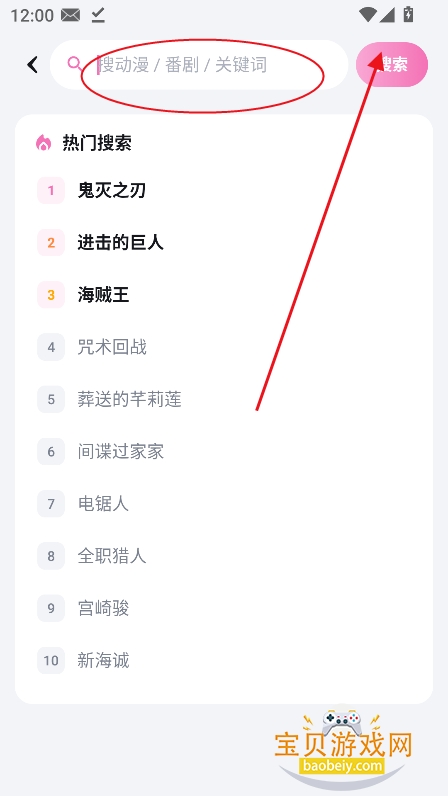Open 咒术回战 search suggestion

pos(112,347)
